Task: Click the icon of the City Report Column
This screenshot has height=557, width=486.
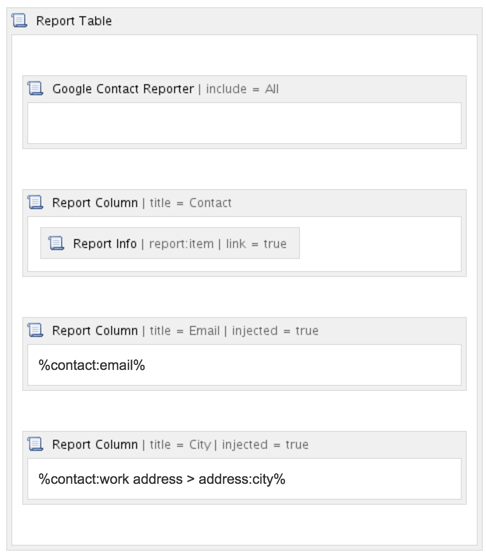Action: coord(35,444)
